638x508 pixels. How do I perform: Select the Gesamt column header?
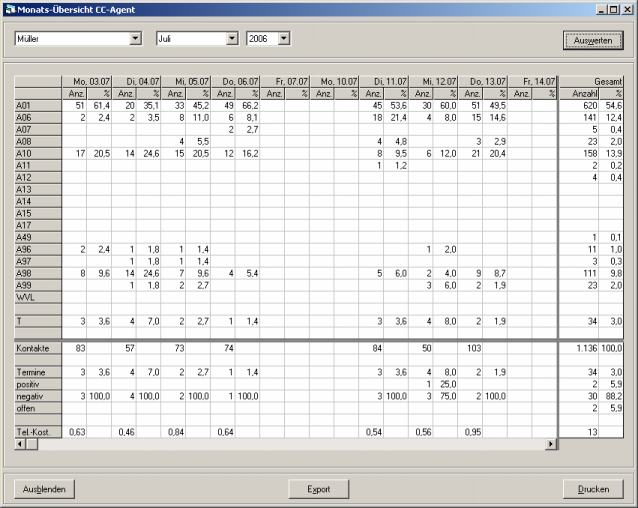[595, 80]
